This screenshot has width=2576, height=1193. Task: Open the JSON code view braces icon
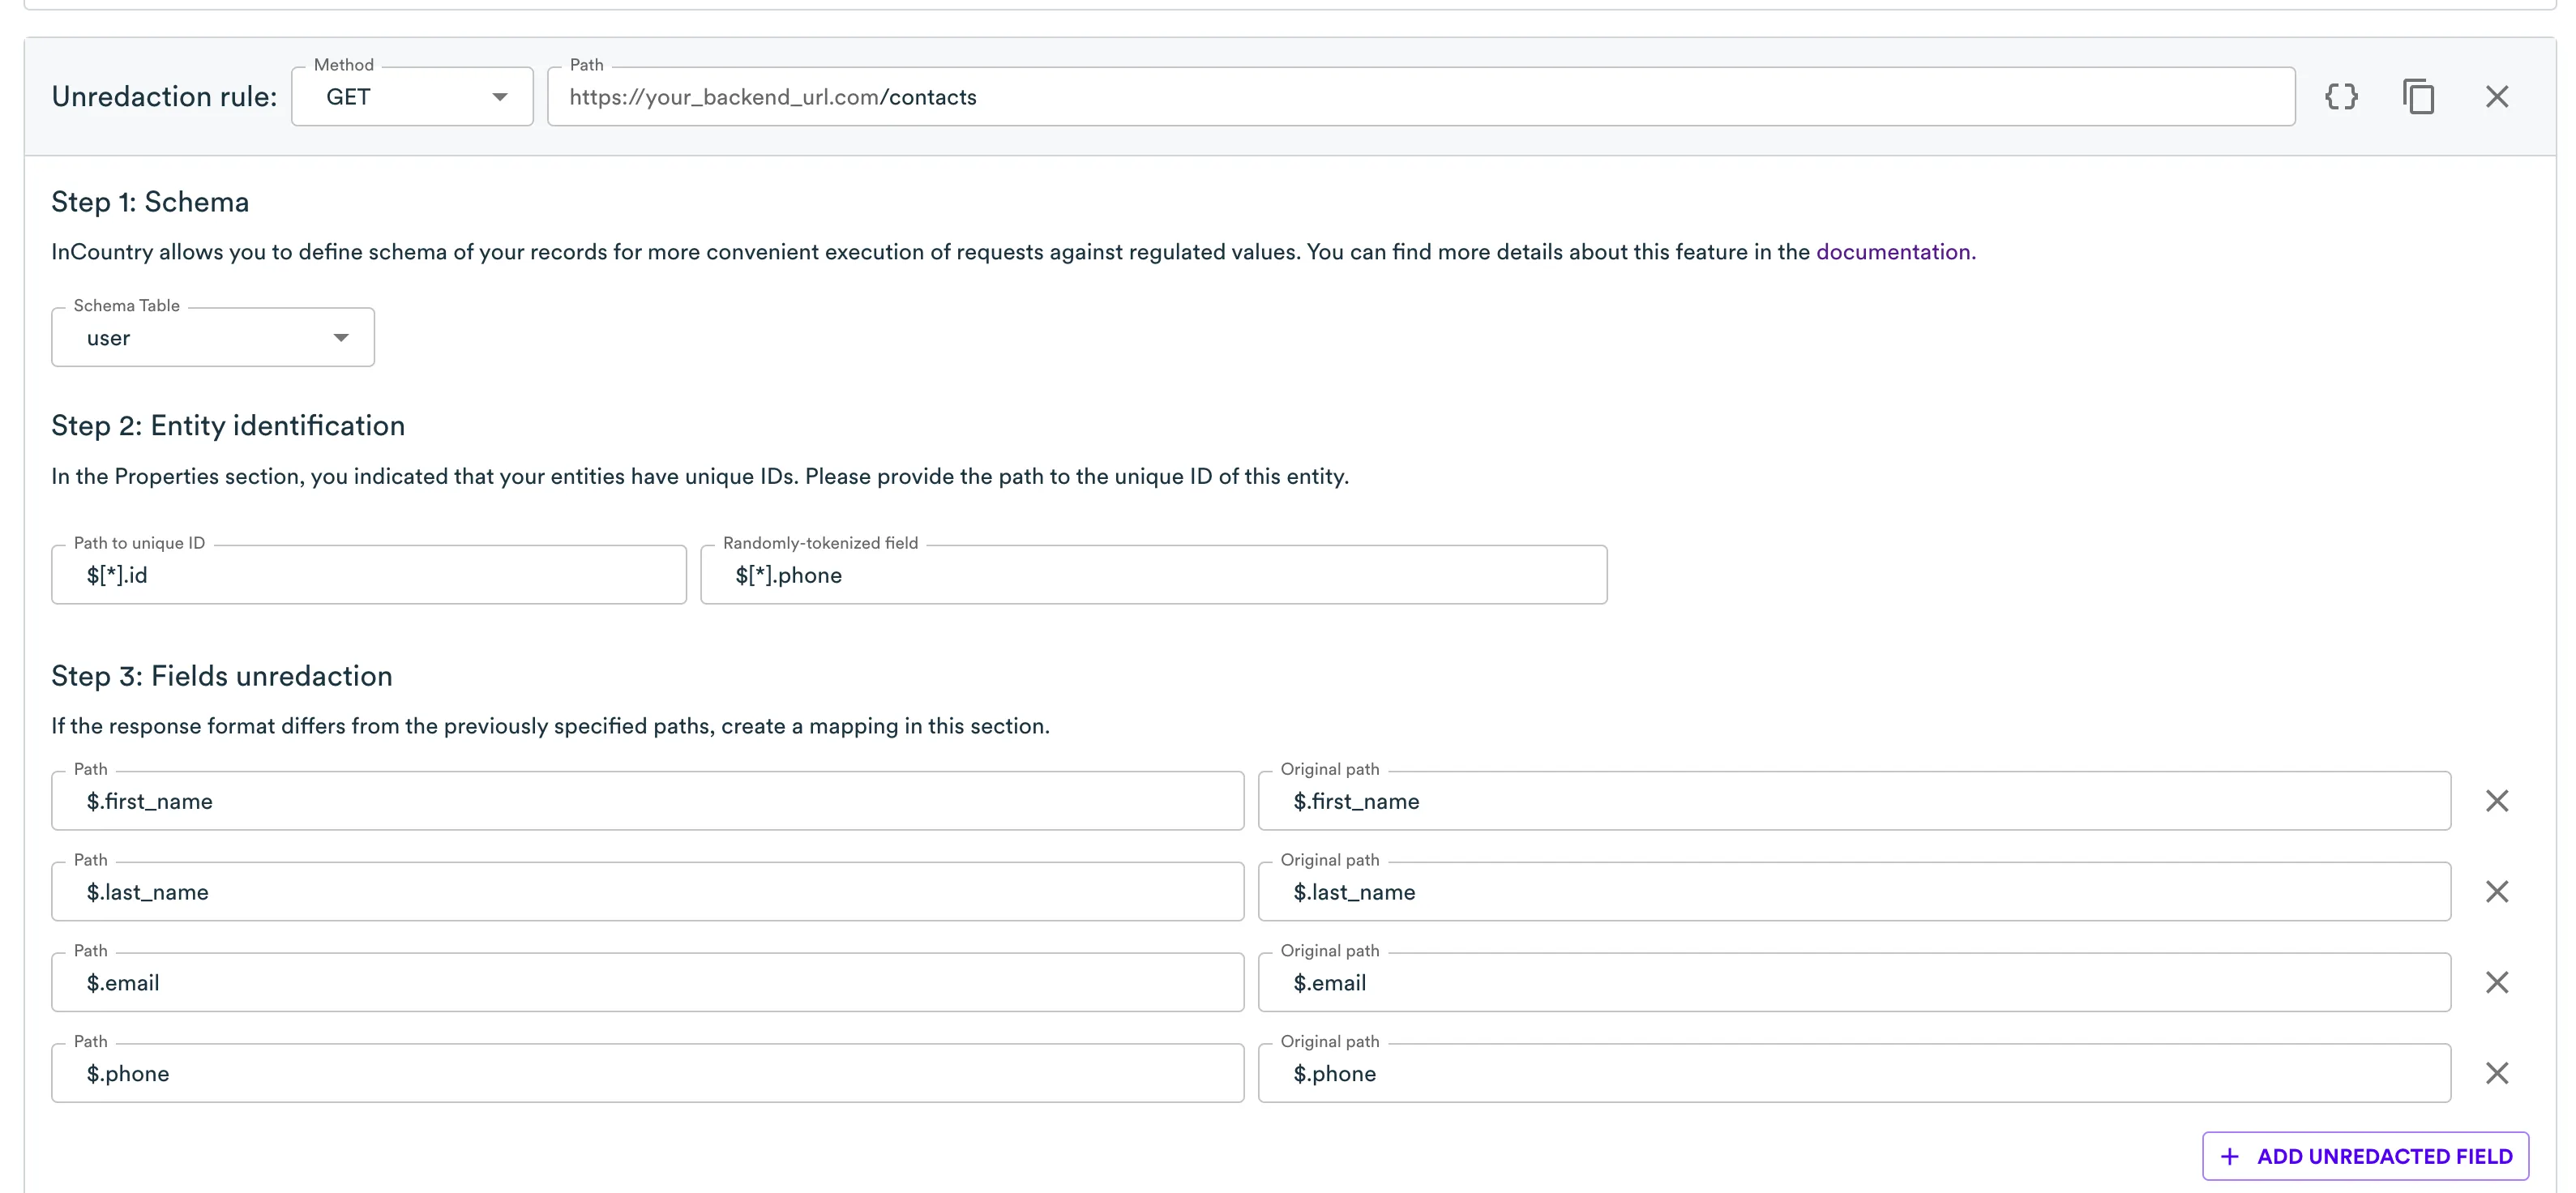click(x=2341, y=97)
